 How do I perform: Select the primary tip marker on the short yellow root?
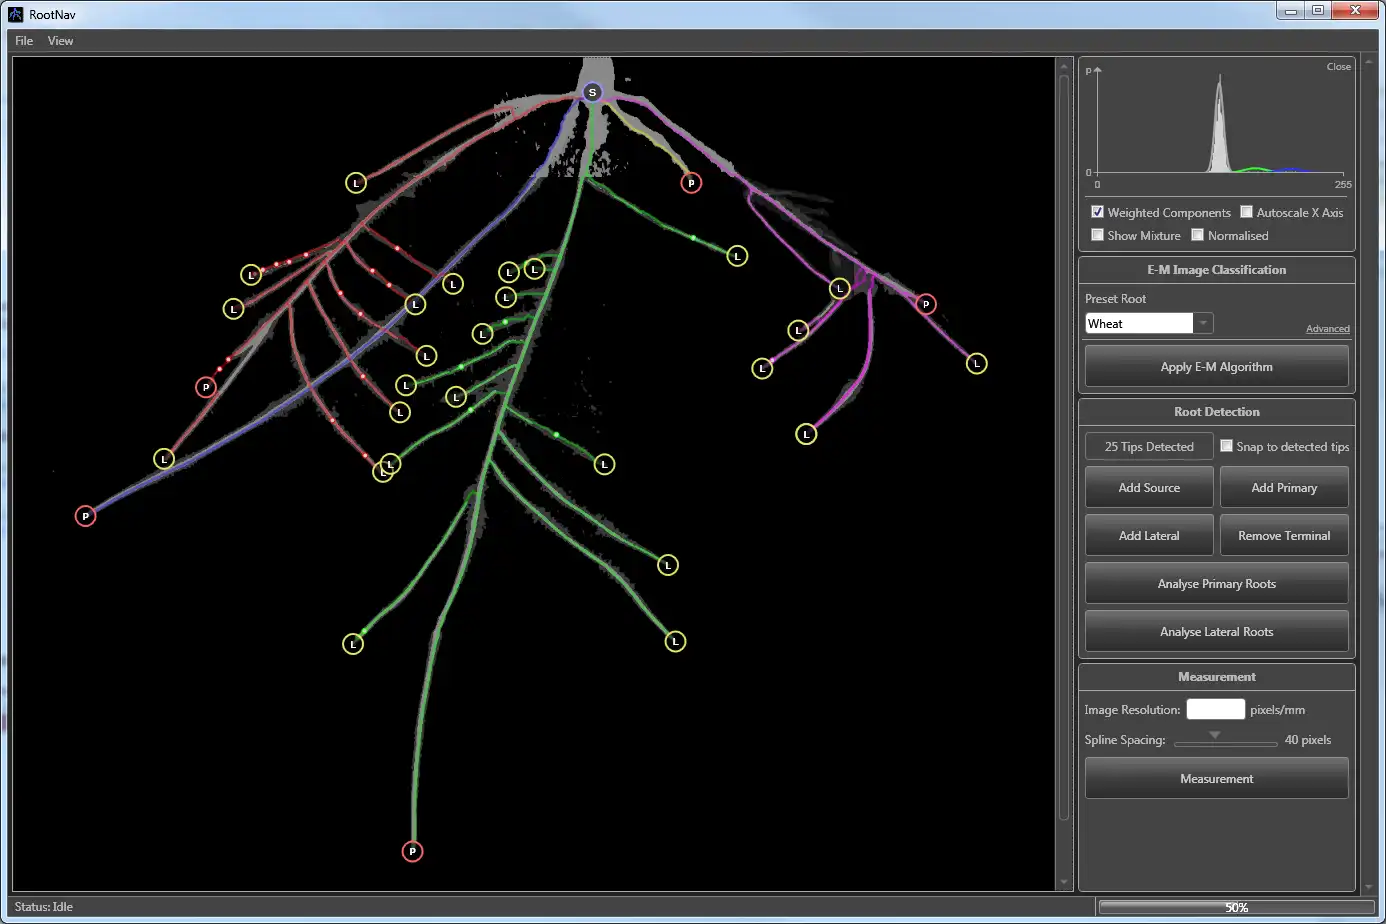[691, 183]
